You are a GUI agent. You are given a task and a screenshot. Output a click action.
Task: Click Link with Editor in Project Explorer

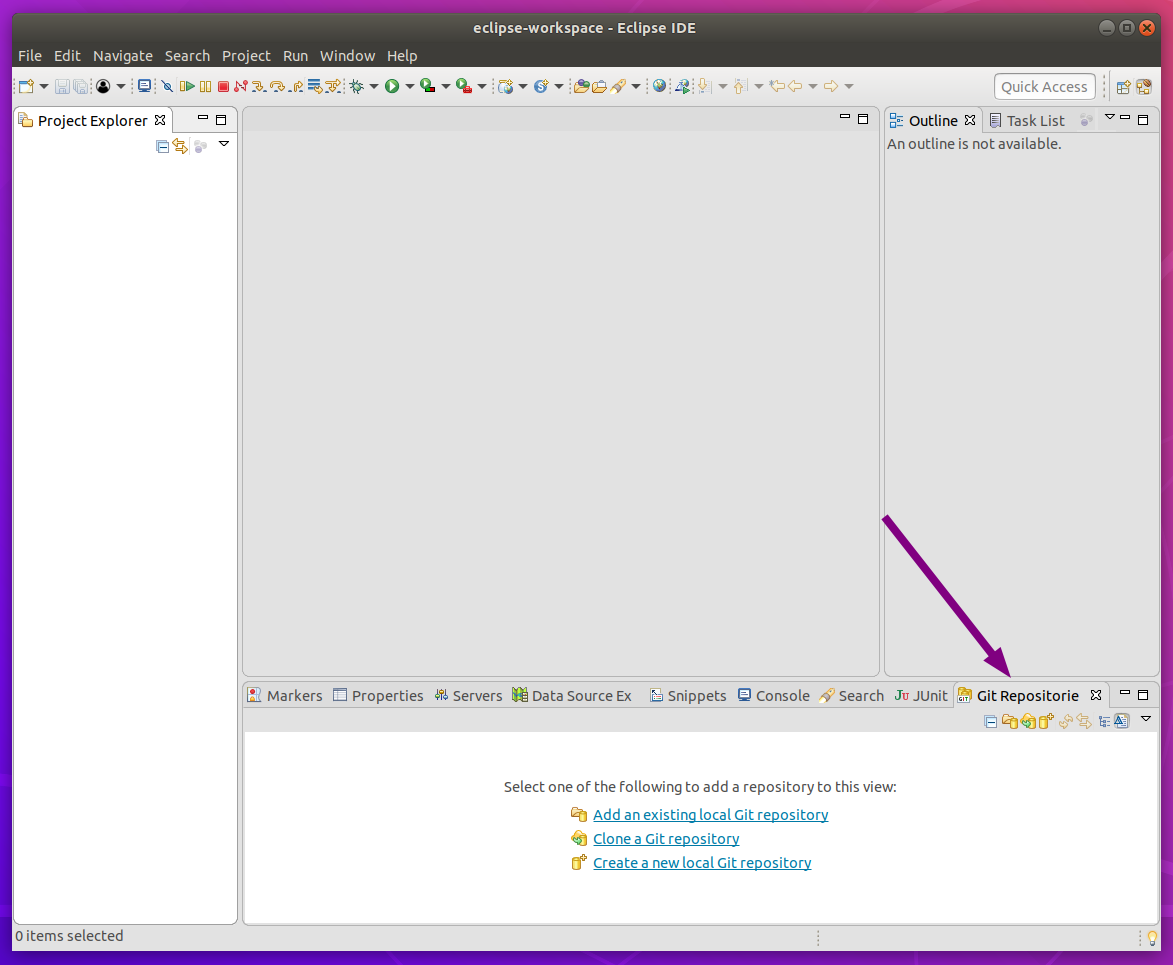point(180,146)
